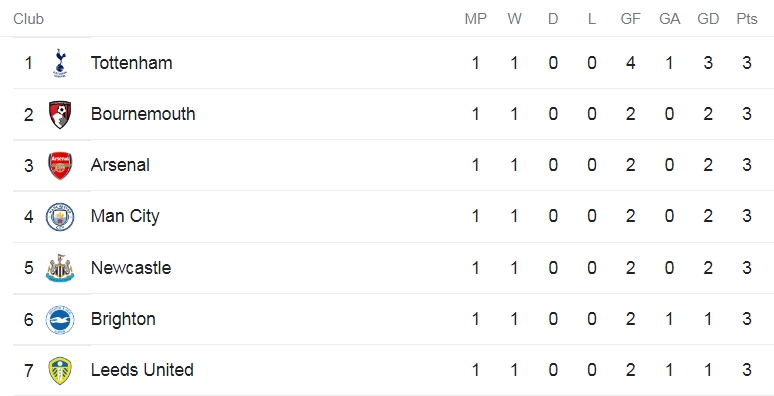774x396 pixels.
Task: Open the Tottenham team name link
Action: point(131,63)
